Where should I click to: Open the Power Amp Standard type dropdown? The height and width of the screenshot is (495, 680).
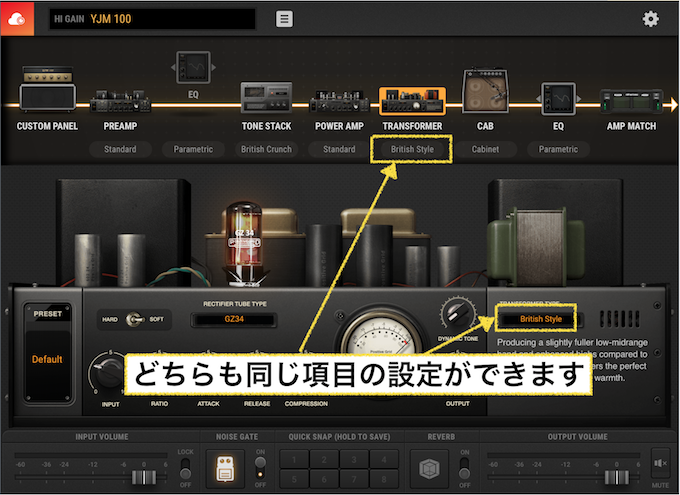[x=339, y=149]
